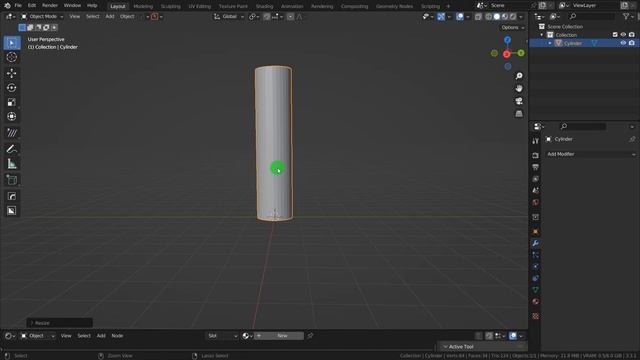
Task: Open the Texture properties checker tab
Action: (536, 316)
